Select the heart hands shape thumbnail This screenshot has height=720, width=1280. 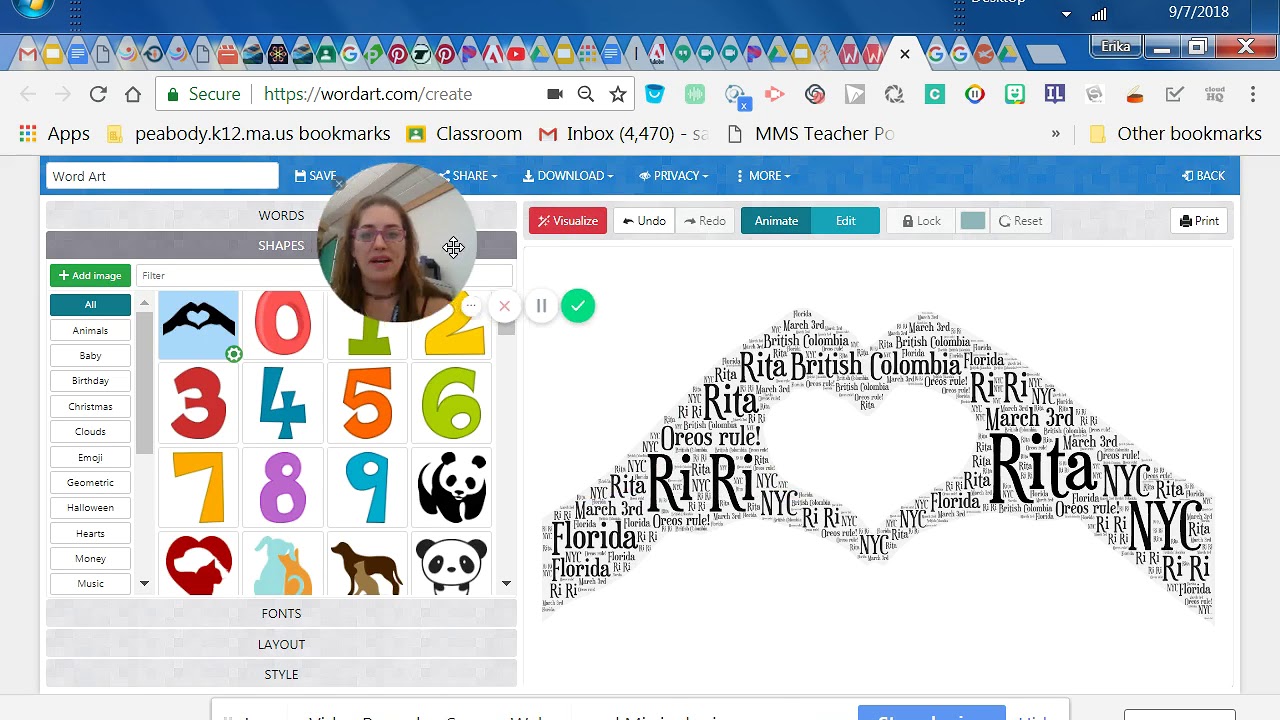coord(198,323)
